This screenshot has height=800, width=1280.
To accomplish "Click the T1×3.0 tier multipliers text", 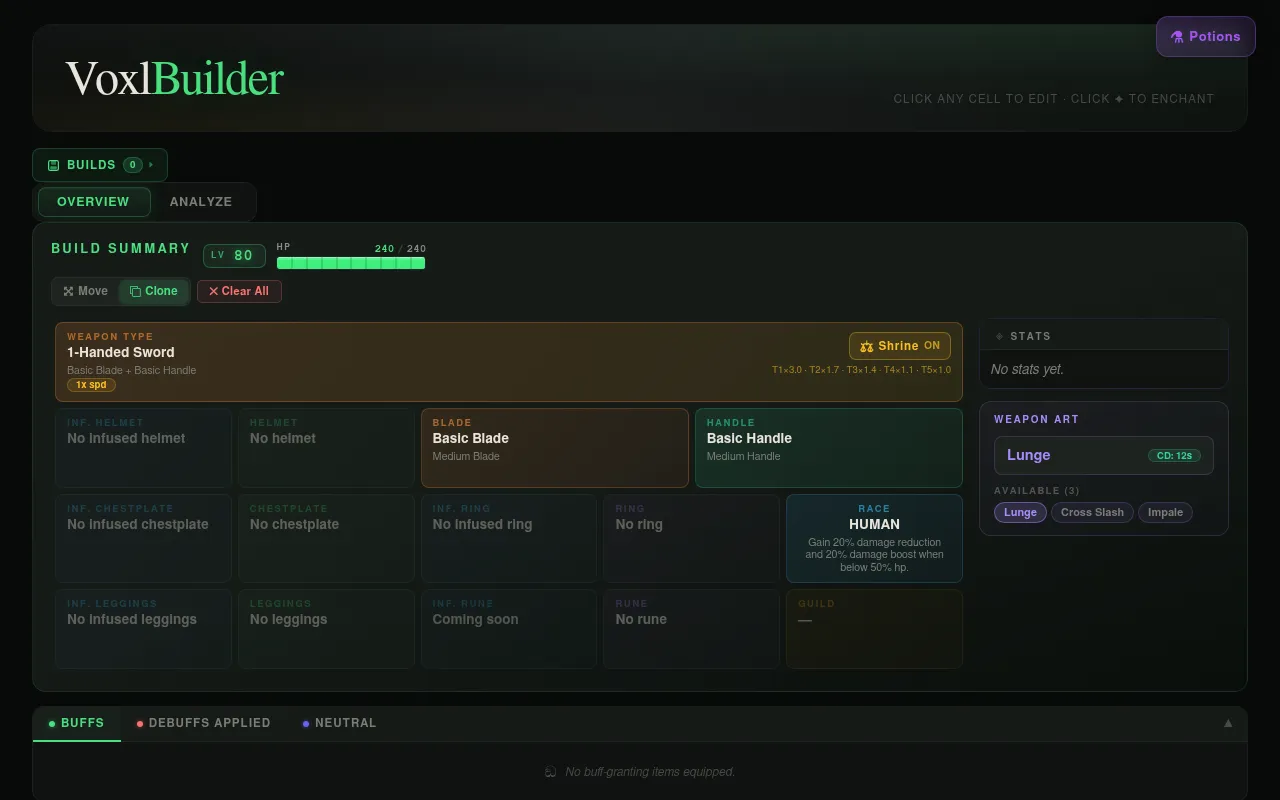I will point(861,370).
